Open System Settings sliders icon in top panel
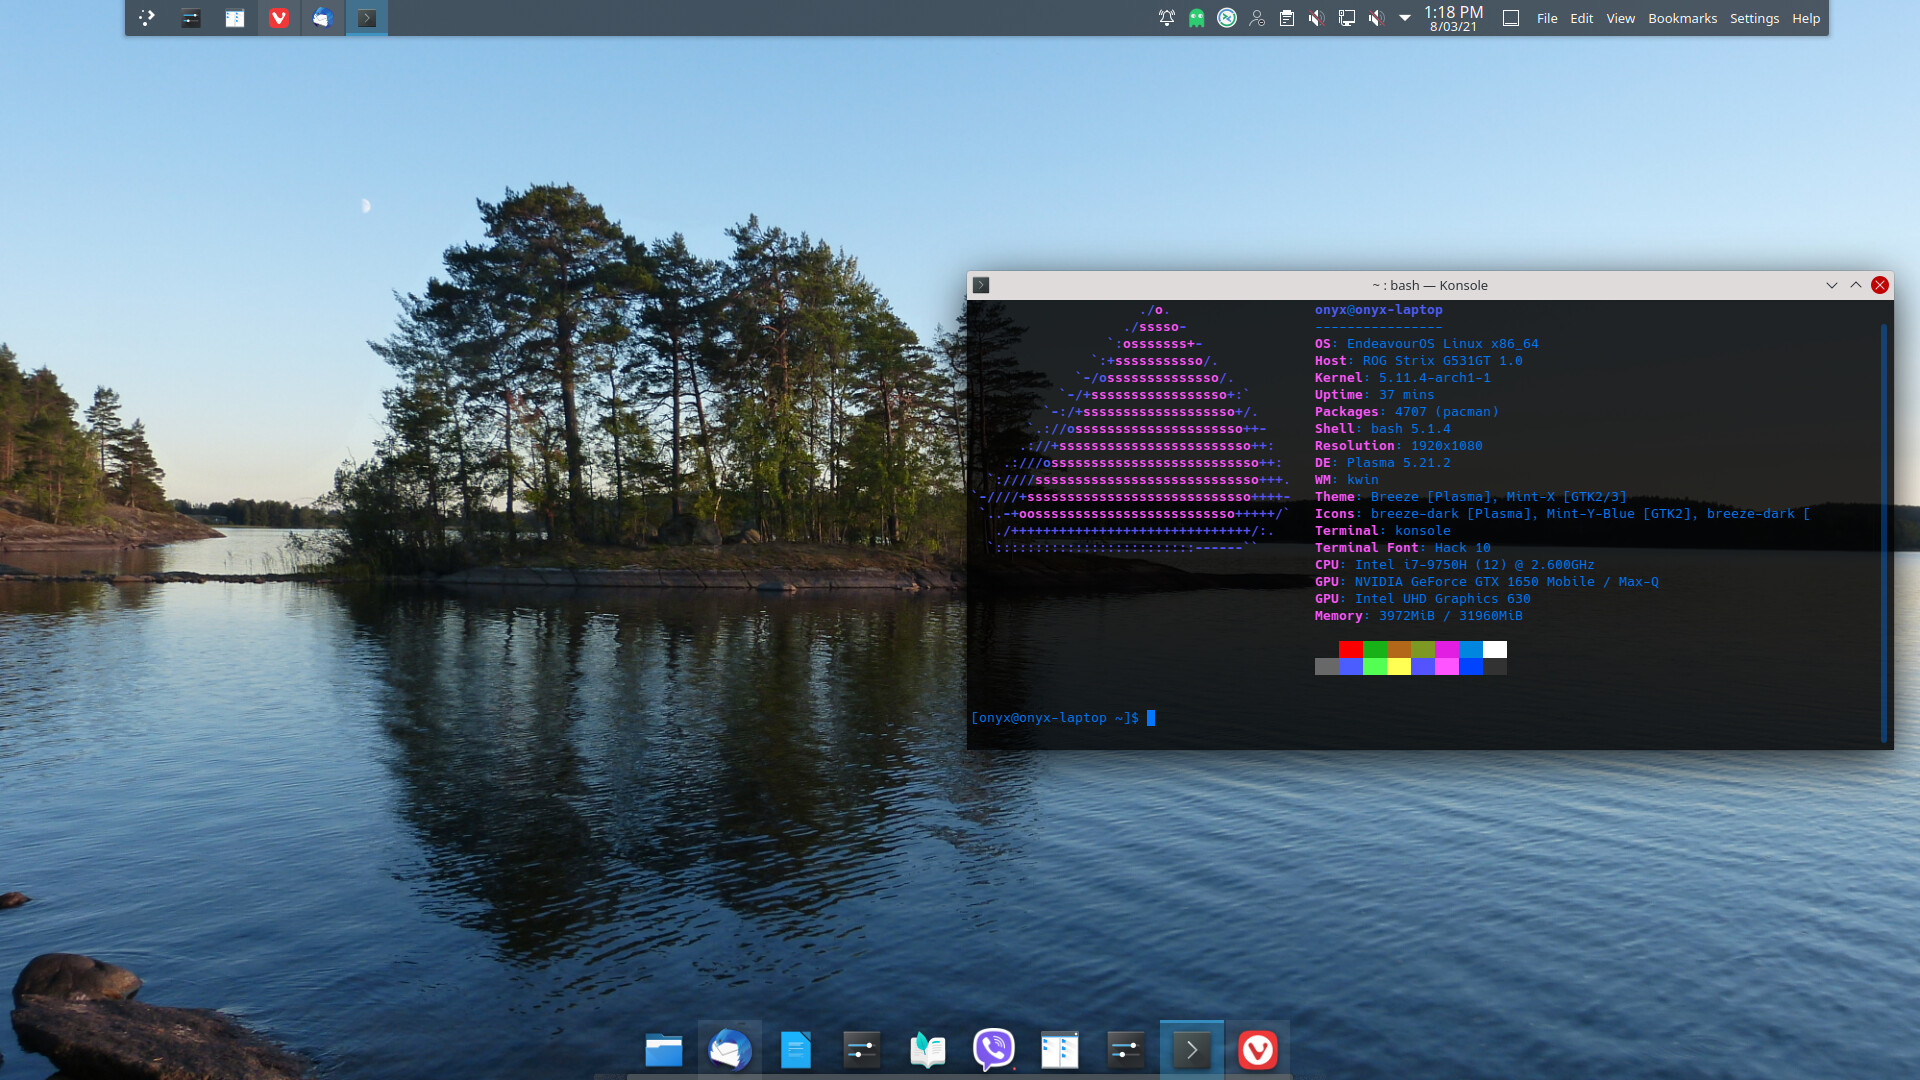 click(x=191, y=18)
